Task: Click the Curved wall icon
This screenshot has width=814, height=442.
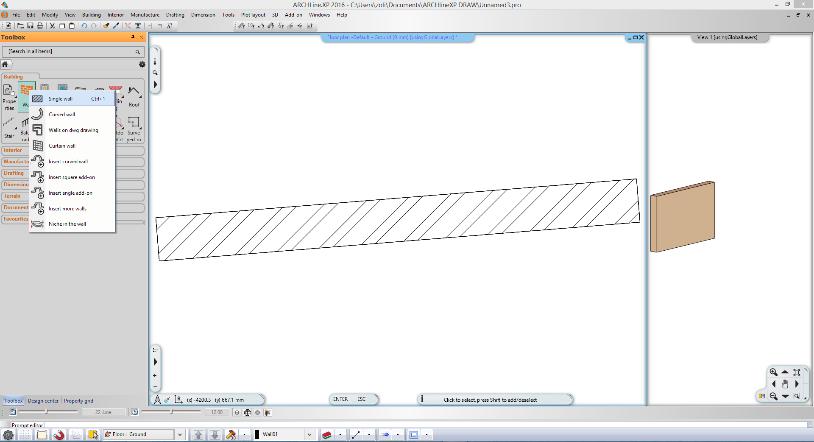Action: click(38, 114)
